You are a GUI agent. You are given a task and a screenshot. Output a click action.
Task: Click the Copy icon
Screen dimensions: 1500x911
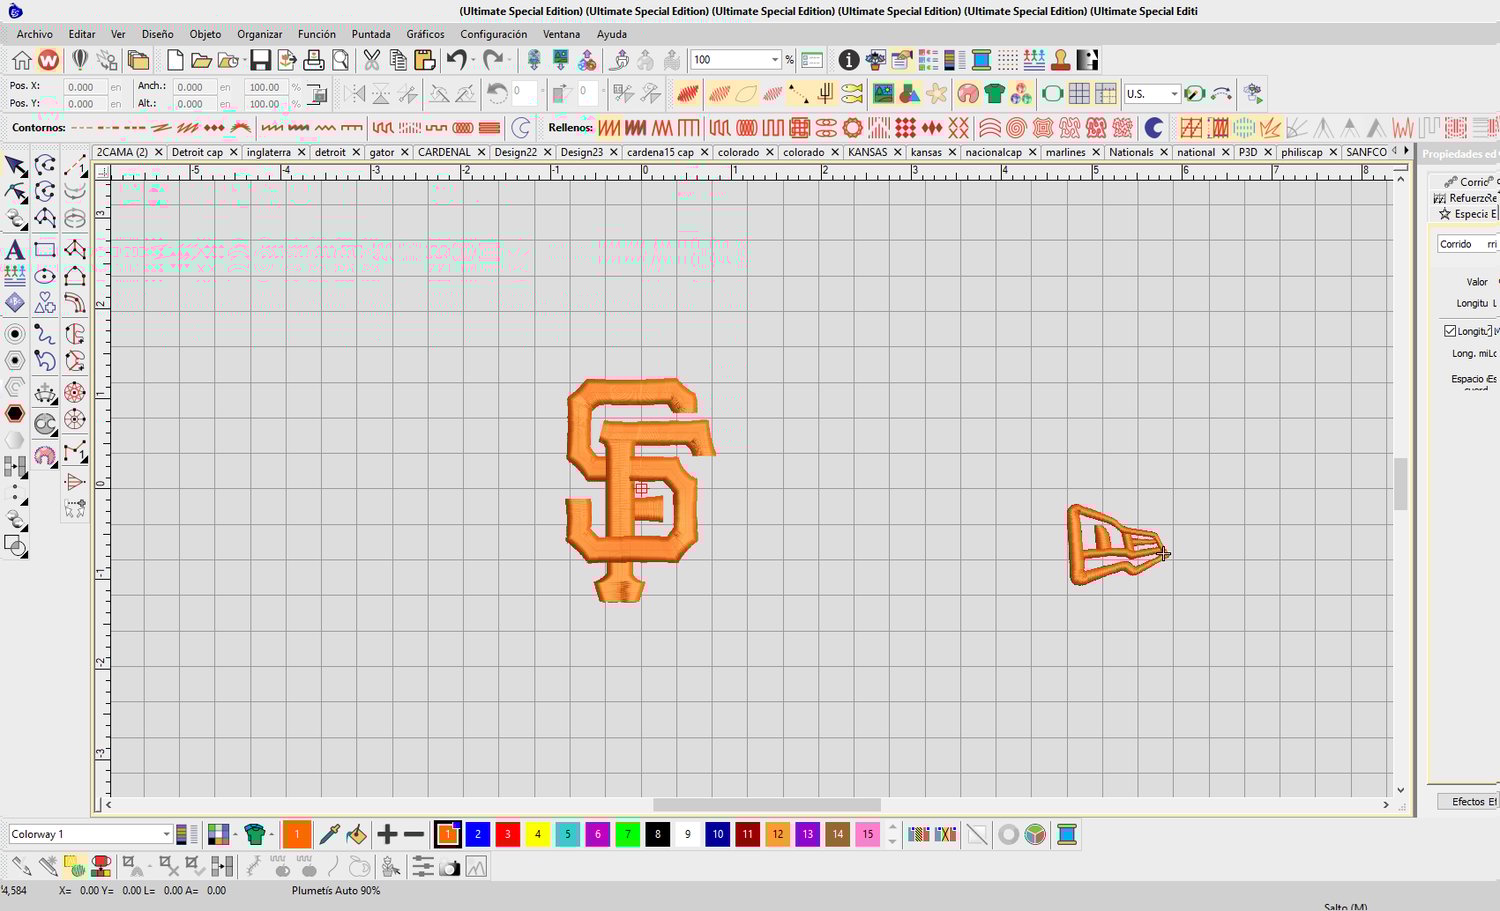coord(398,60)
